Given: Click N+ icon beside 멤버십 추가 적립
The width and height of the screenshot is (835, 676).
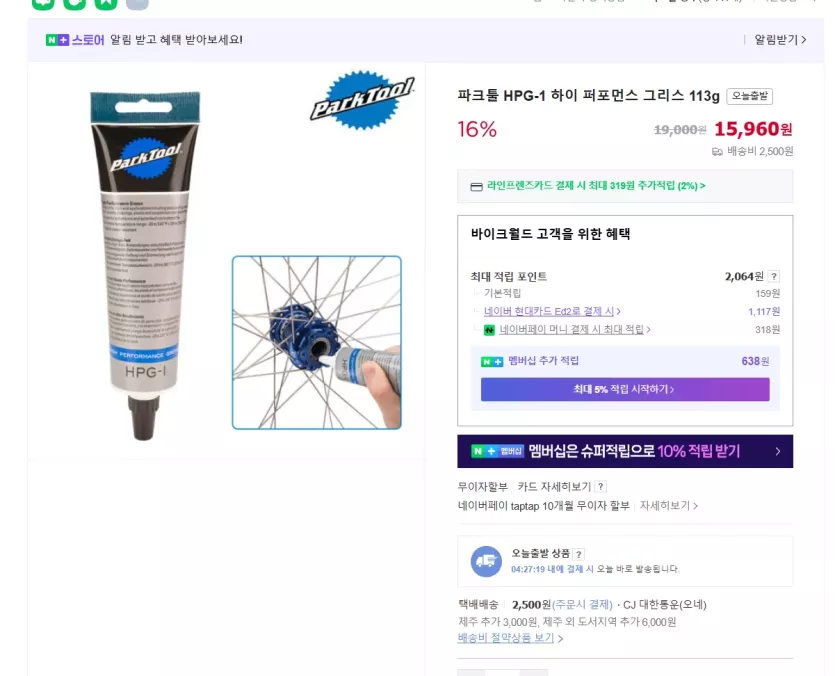Looking at the screenshot, I should click(492, 362).
